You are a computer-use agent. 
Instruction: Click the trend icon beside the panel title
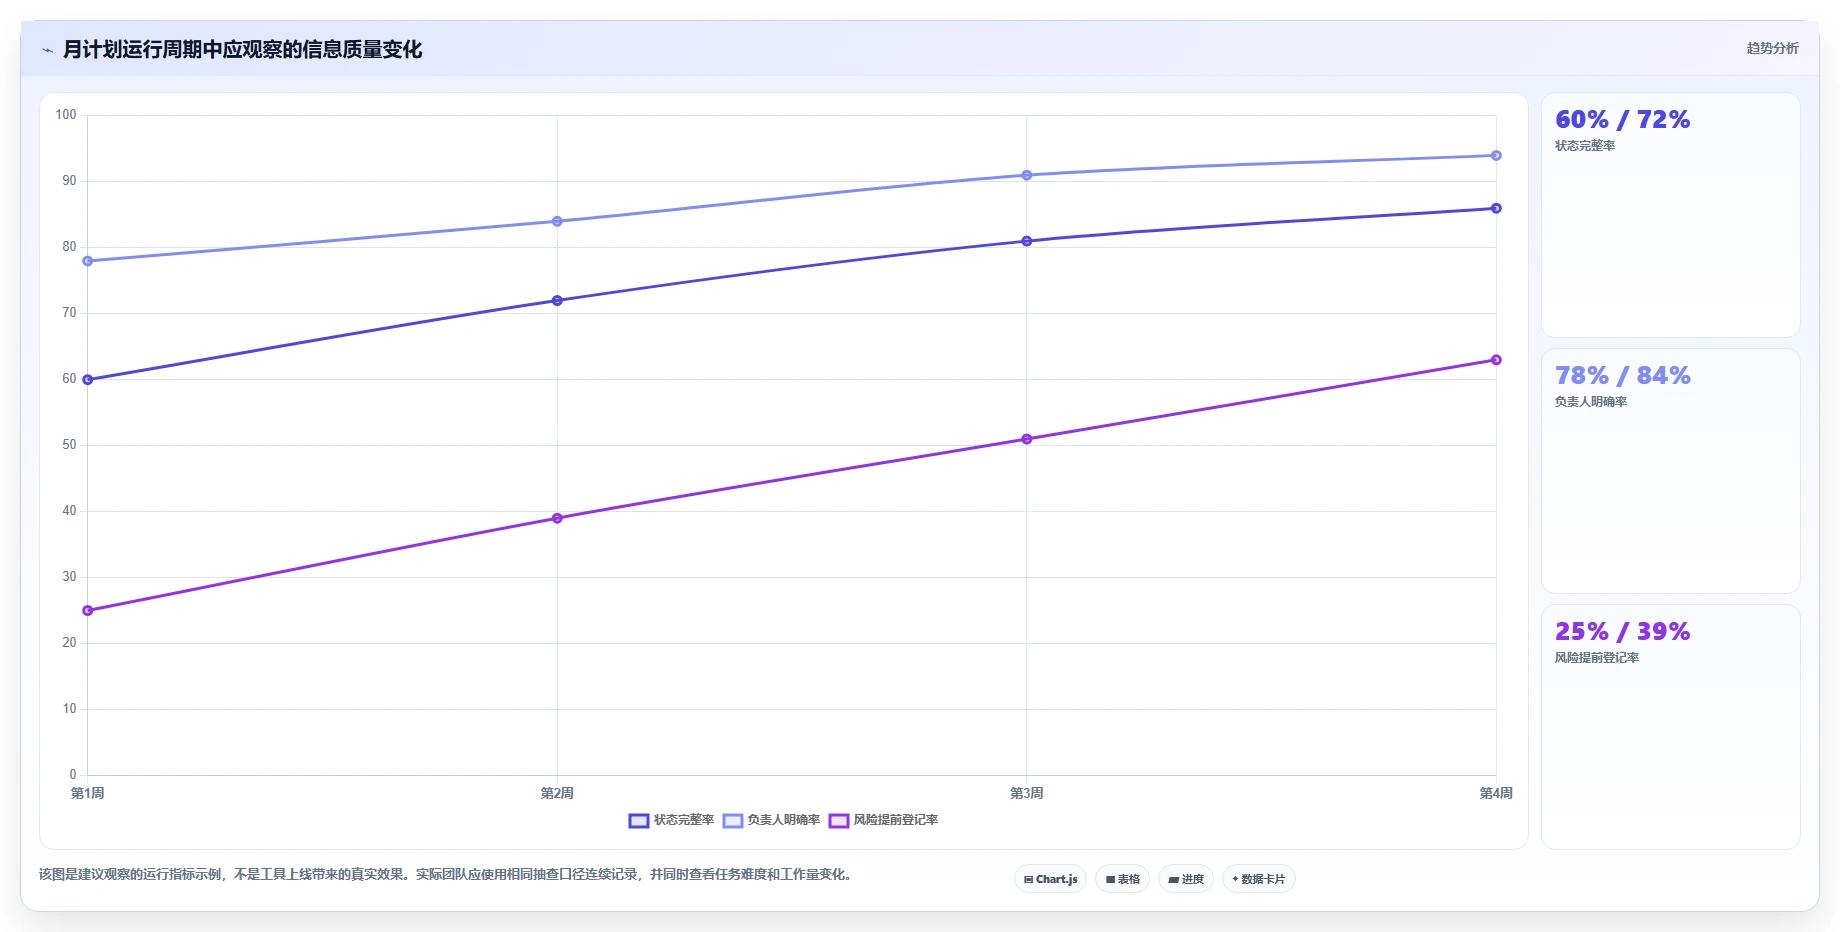click(47, 50)
